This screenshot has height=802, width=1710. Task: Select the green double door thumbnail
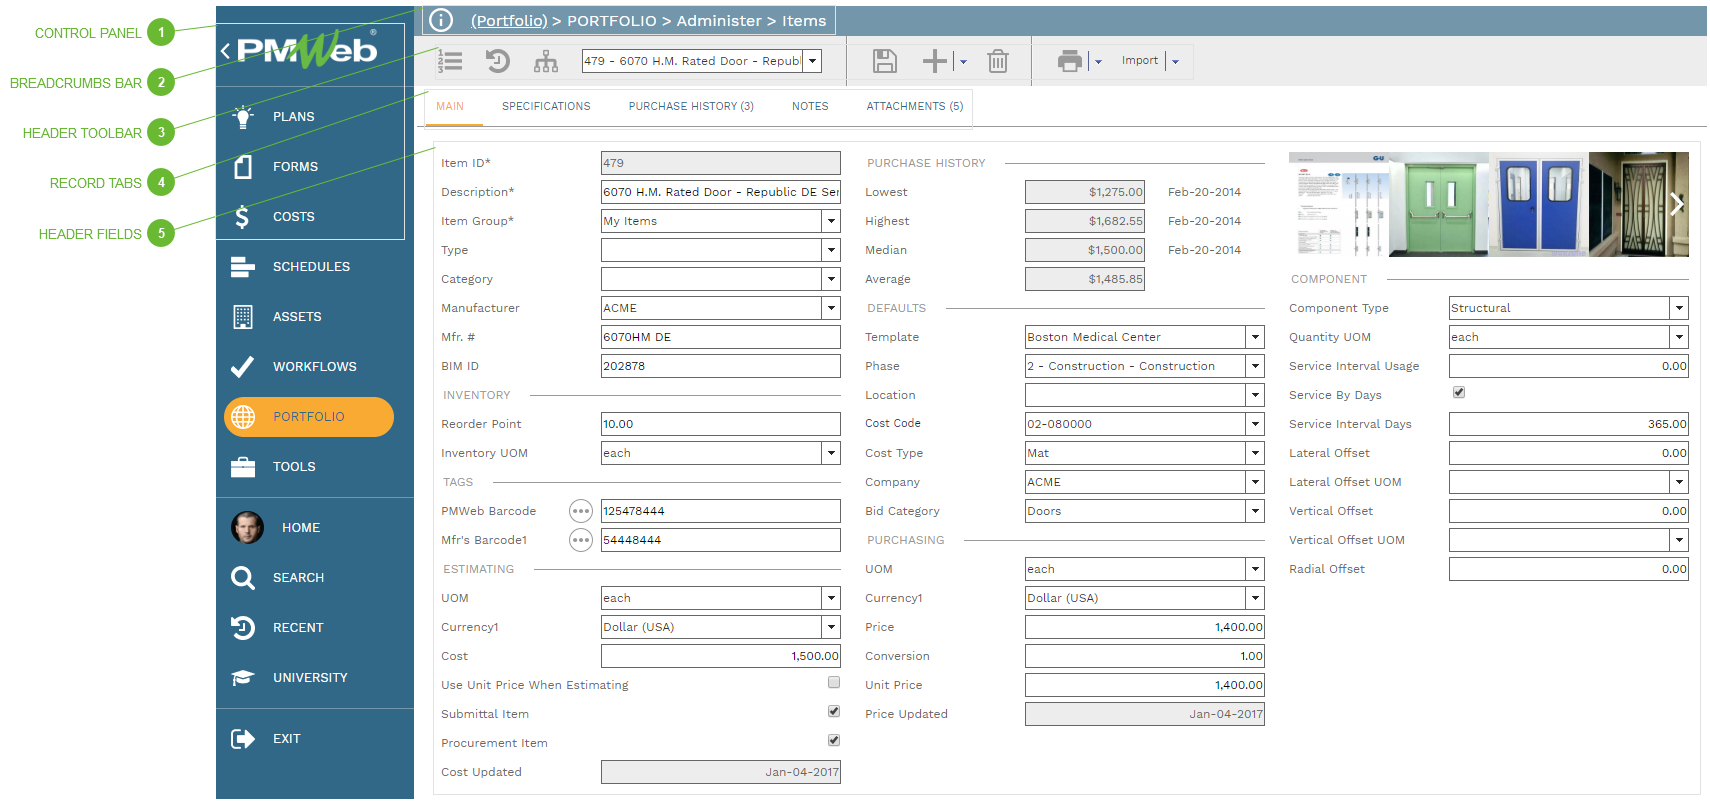pos(1438,204)
